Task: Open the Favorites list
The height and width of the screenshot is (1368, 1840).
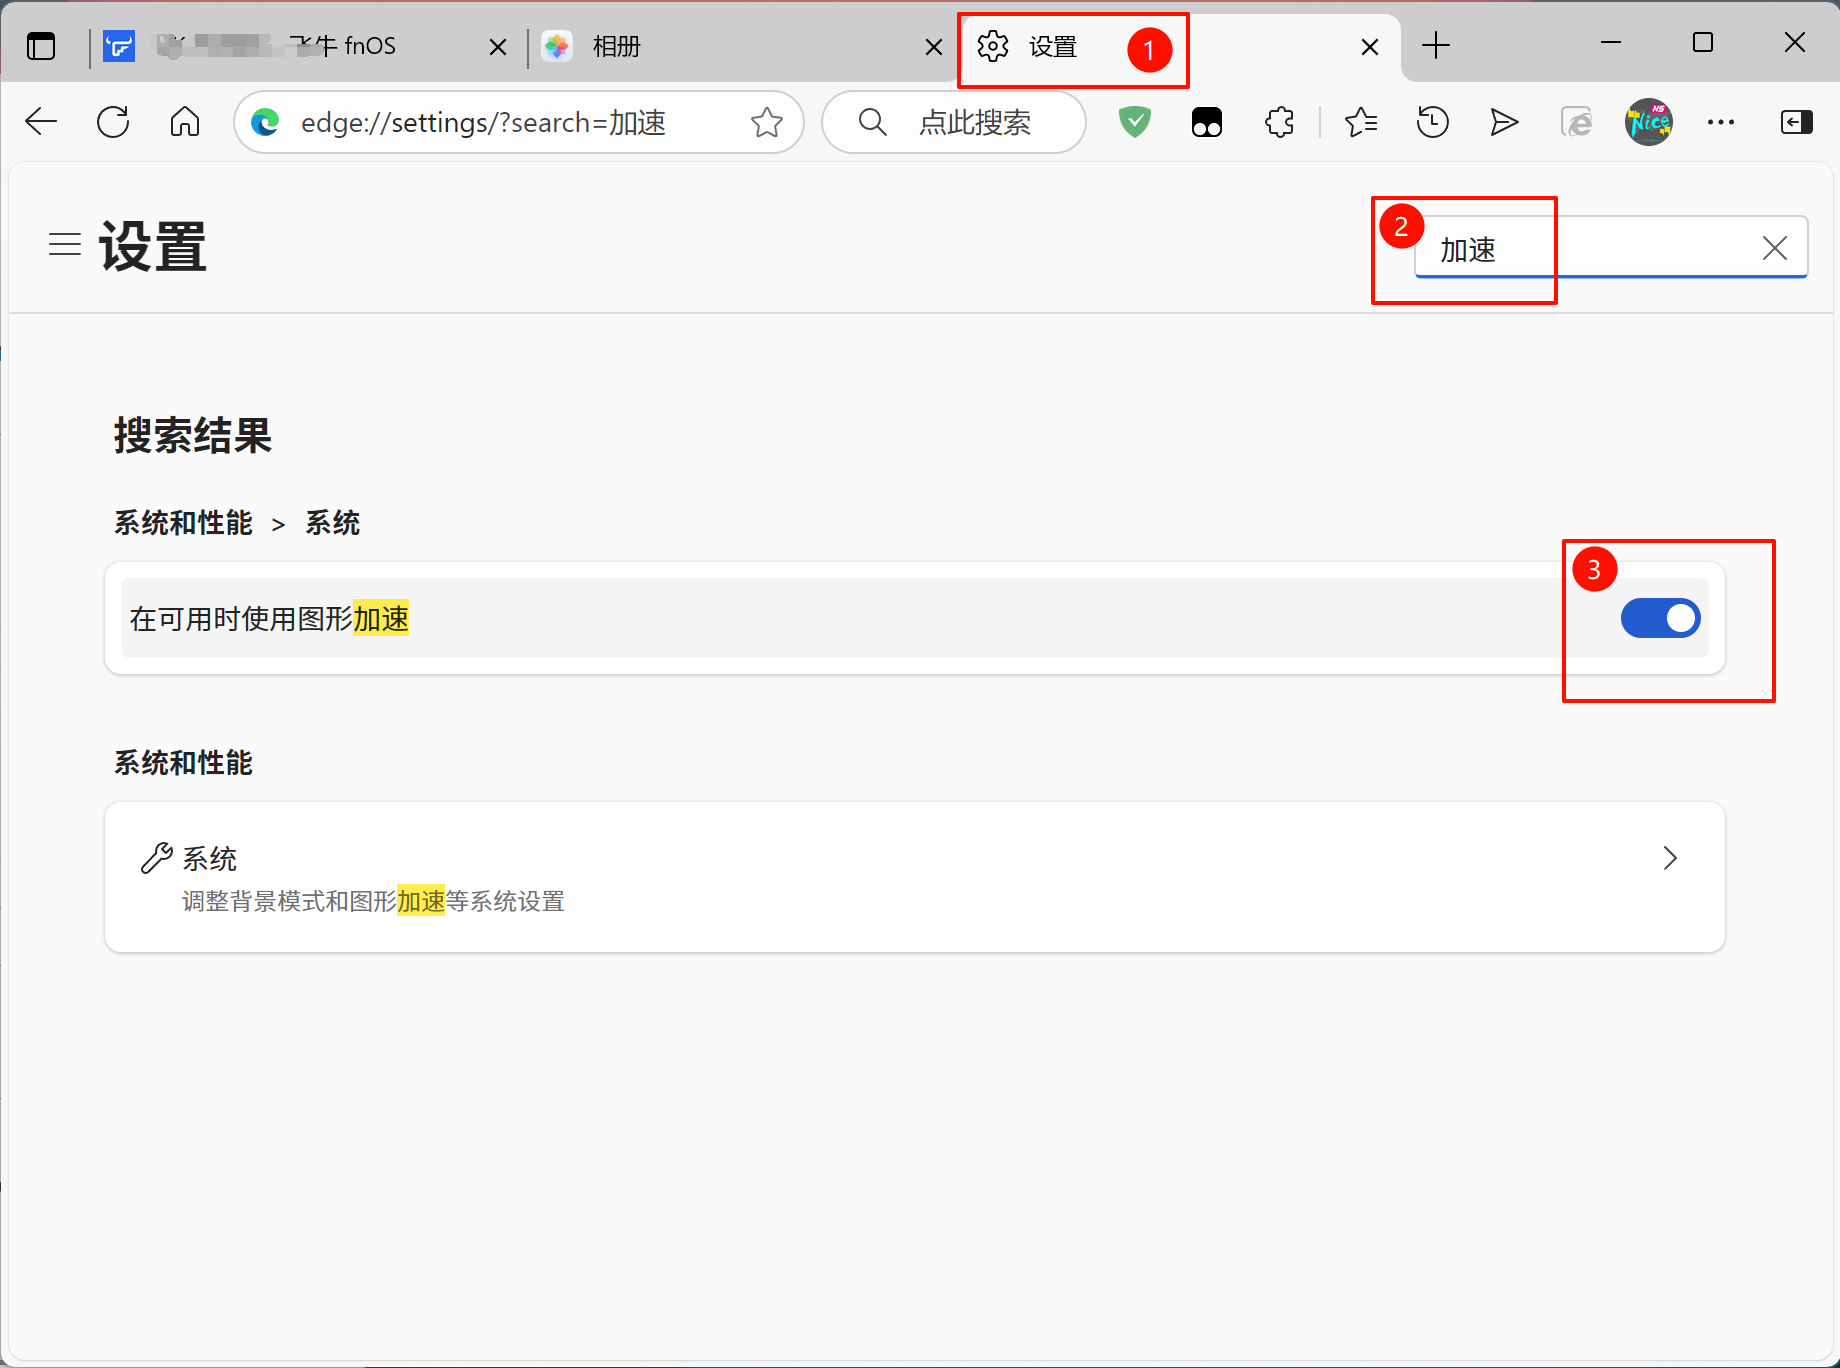Action: [1361, 122]
